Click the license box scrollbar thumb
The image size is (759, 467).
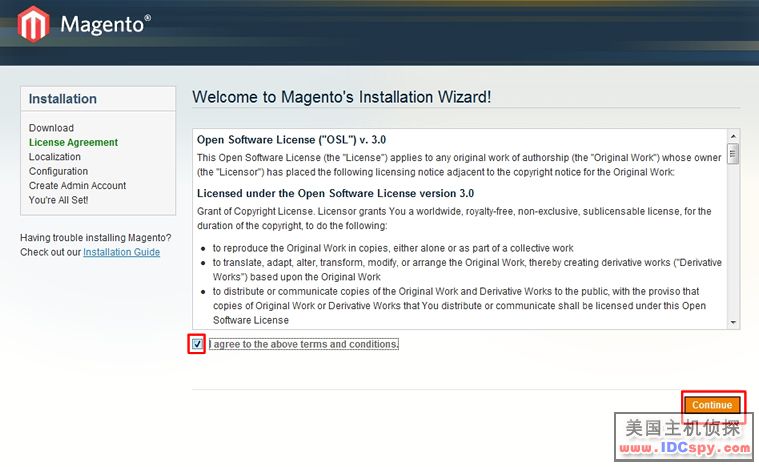733,154
